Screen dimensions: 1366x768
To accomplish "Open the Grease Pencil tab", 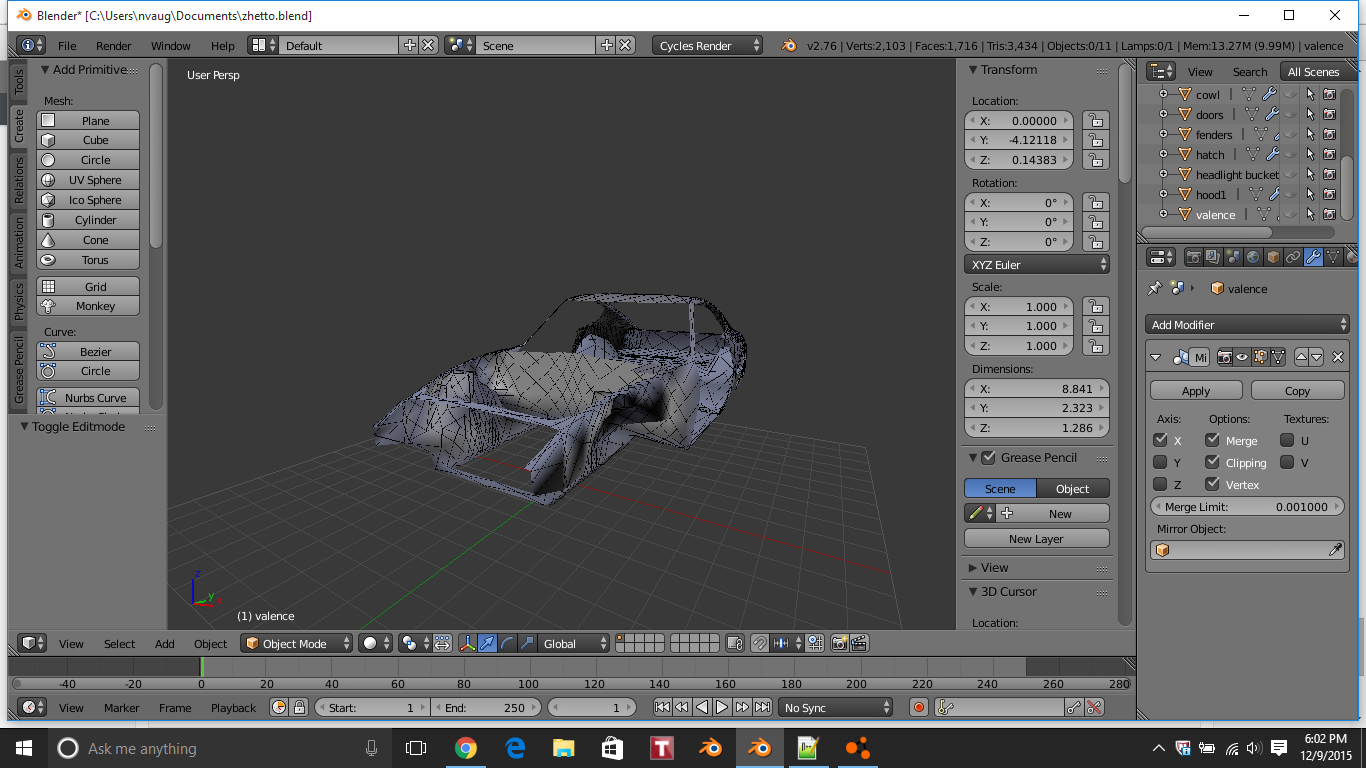I will pos(18,370).
